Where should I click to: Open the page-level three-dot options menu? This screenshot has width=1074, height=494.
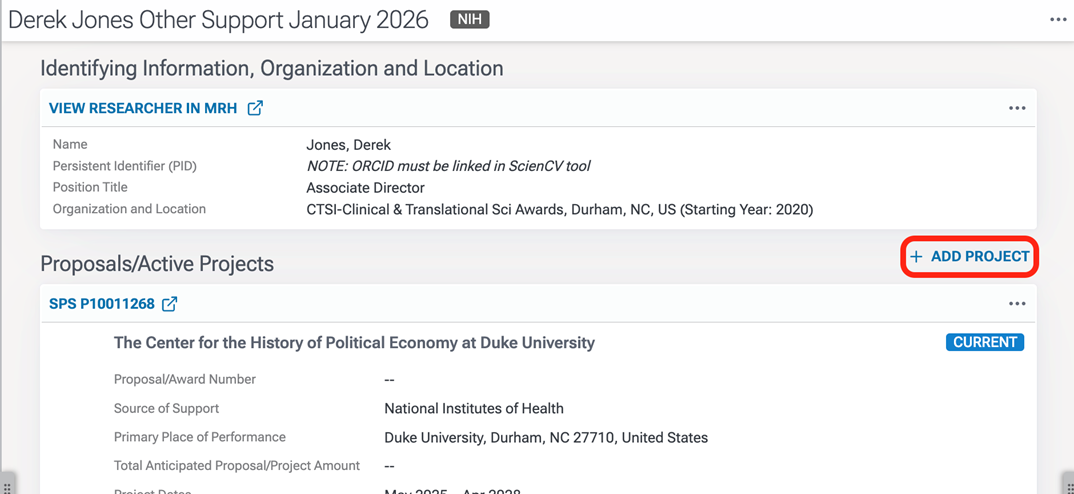[x=1057, y=20]
